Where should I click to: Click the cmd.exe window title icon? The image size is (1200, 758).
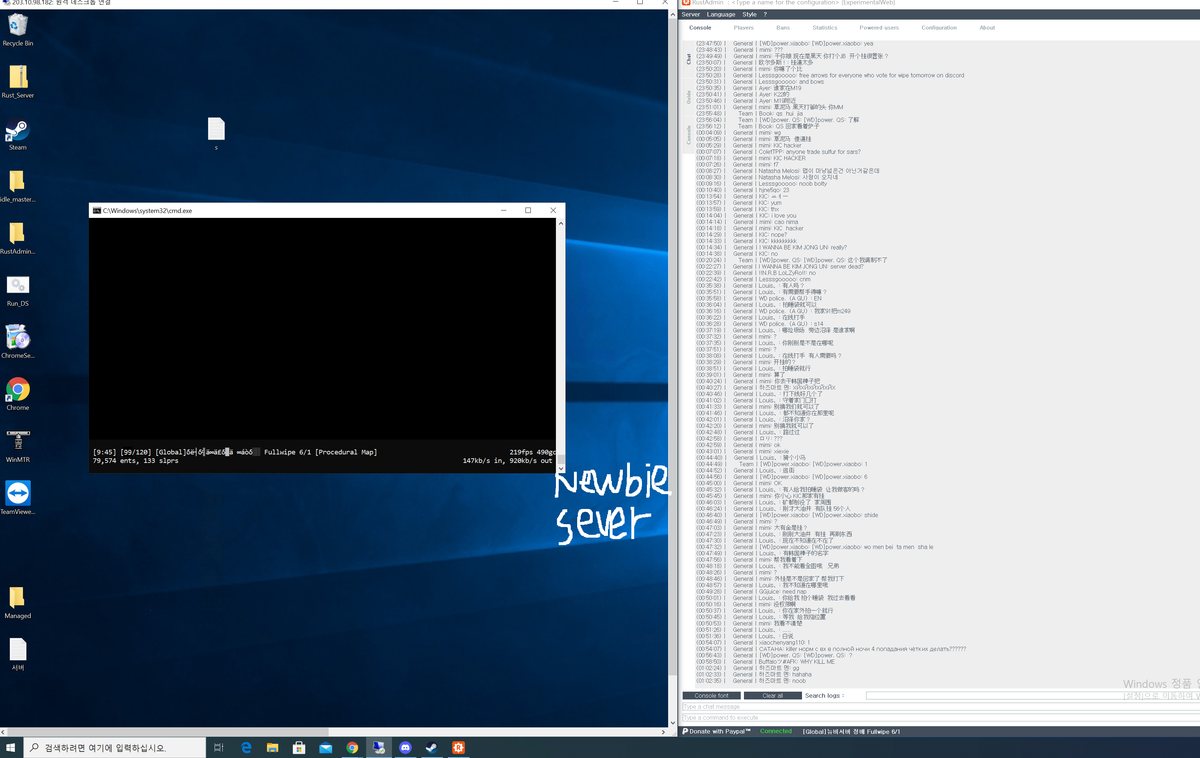96,211
